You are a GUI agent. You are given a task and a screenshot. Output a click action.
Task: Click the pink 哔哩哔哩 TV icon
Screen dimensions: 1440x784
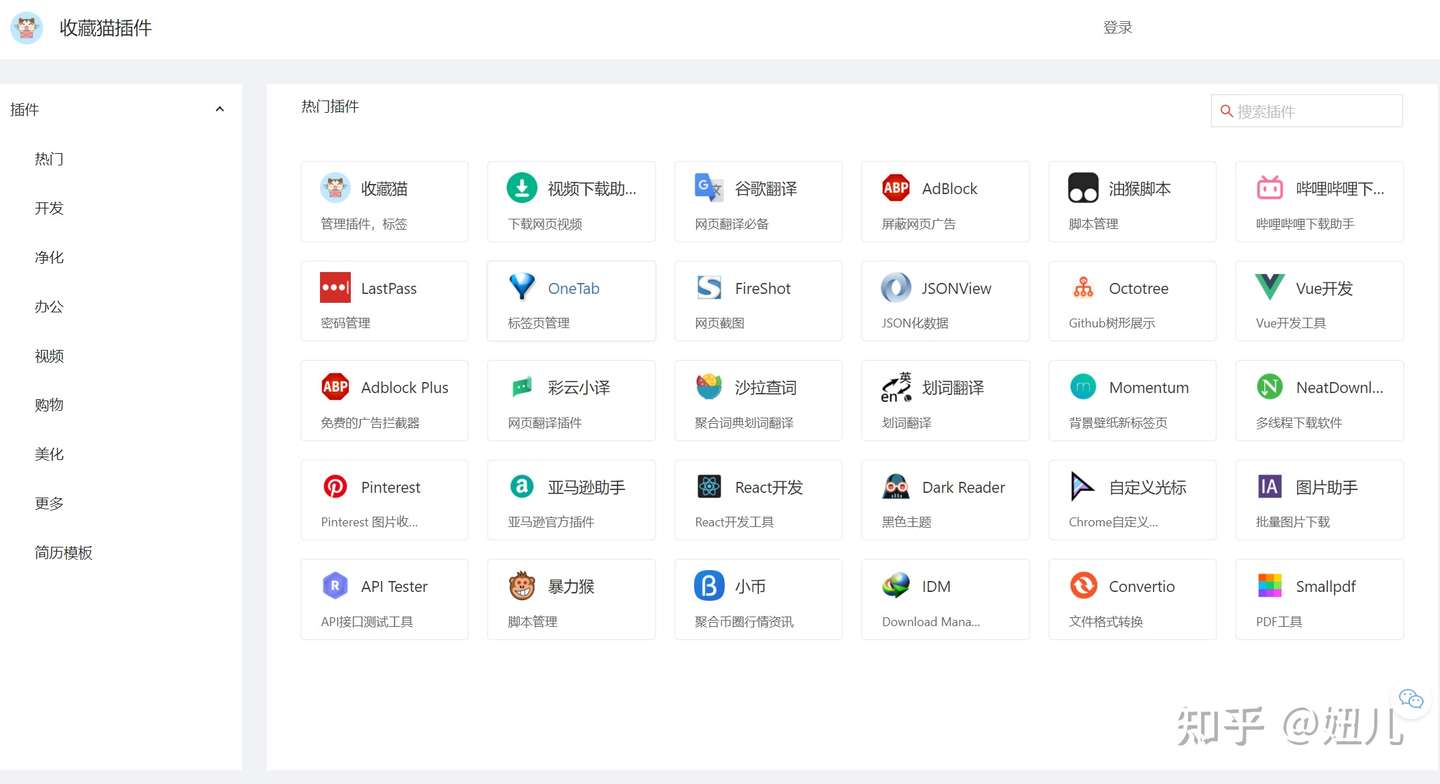point(1270,187)
